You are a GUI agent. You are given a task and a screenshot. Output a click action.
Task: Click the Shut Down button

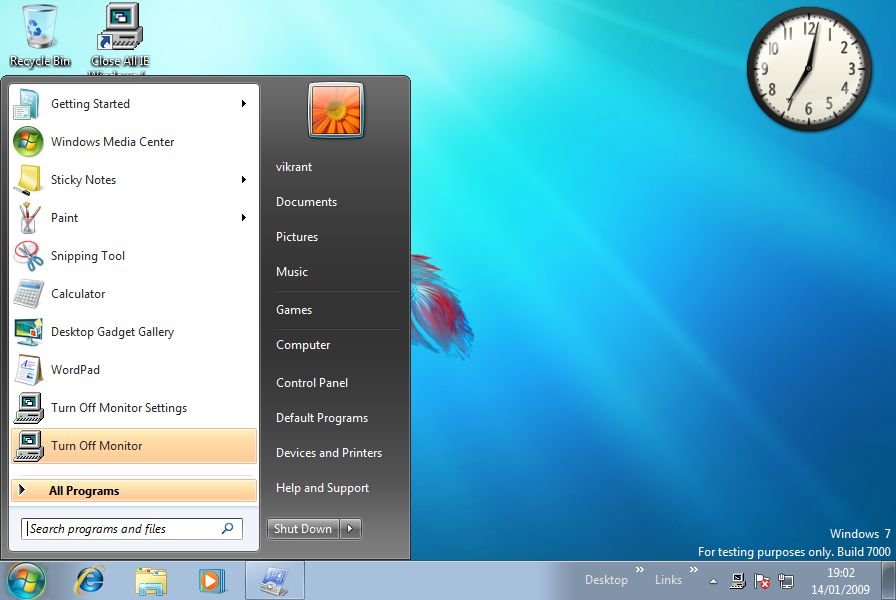pos(303,529)
